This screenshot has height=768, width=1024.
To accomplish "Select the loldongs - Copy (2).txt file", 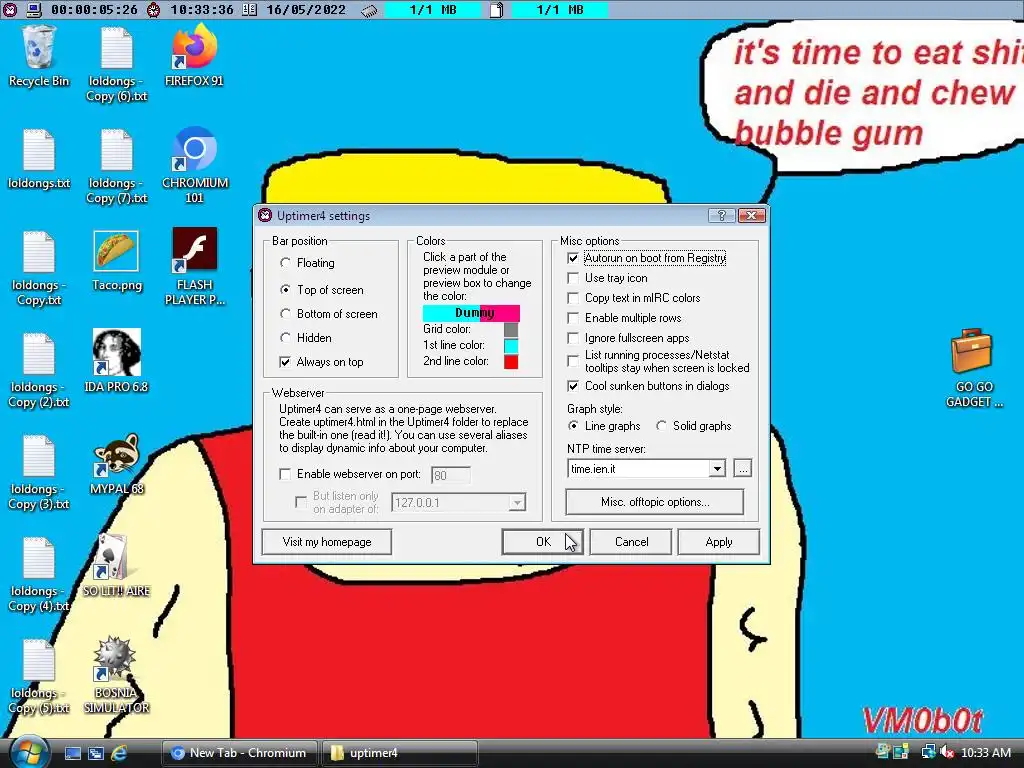I will 39,370.
